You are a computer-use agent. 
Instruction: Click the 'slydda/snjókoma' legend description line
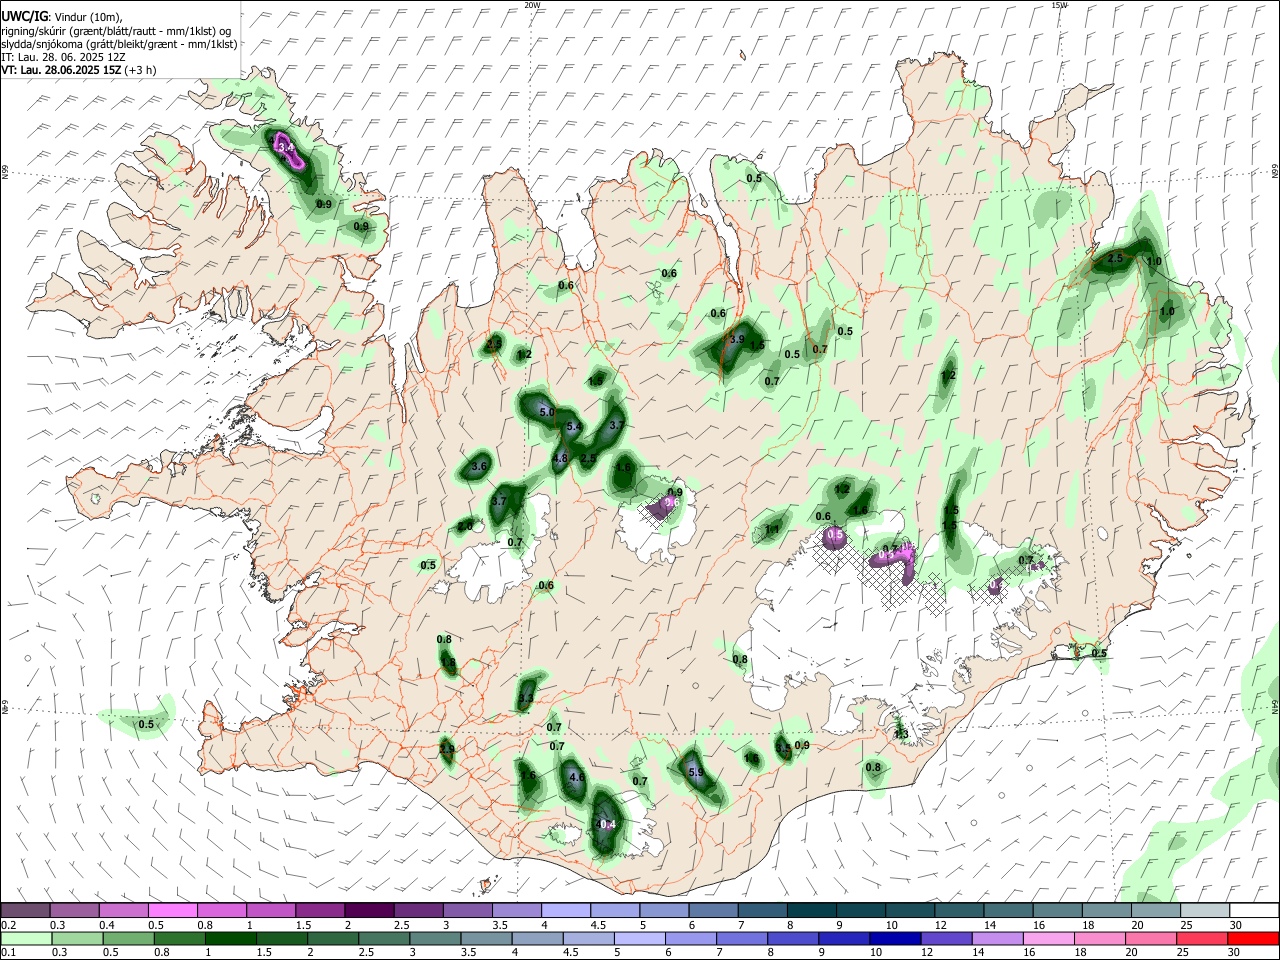pos(119,44)
